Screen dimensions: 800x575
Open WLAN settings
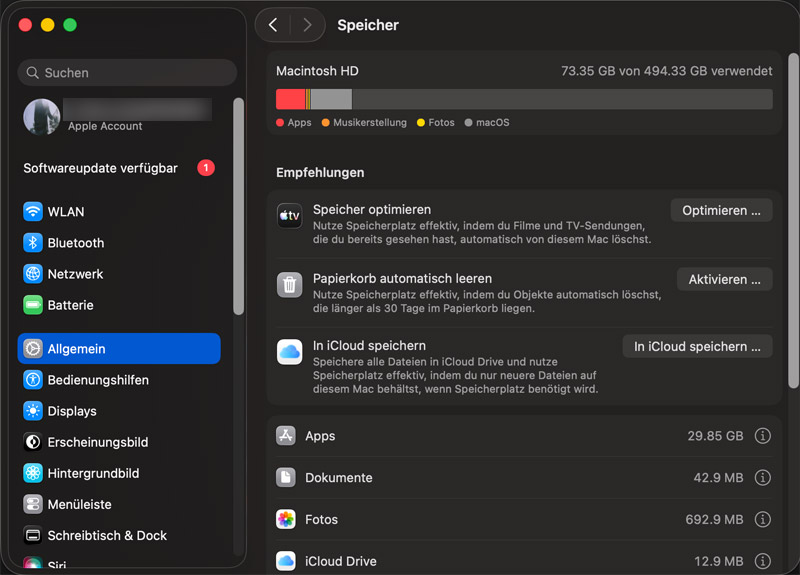pyautogui.click(x=119, y=211)
